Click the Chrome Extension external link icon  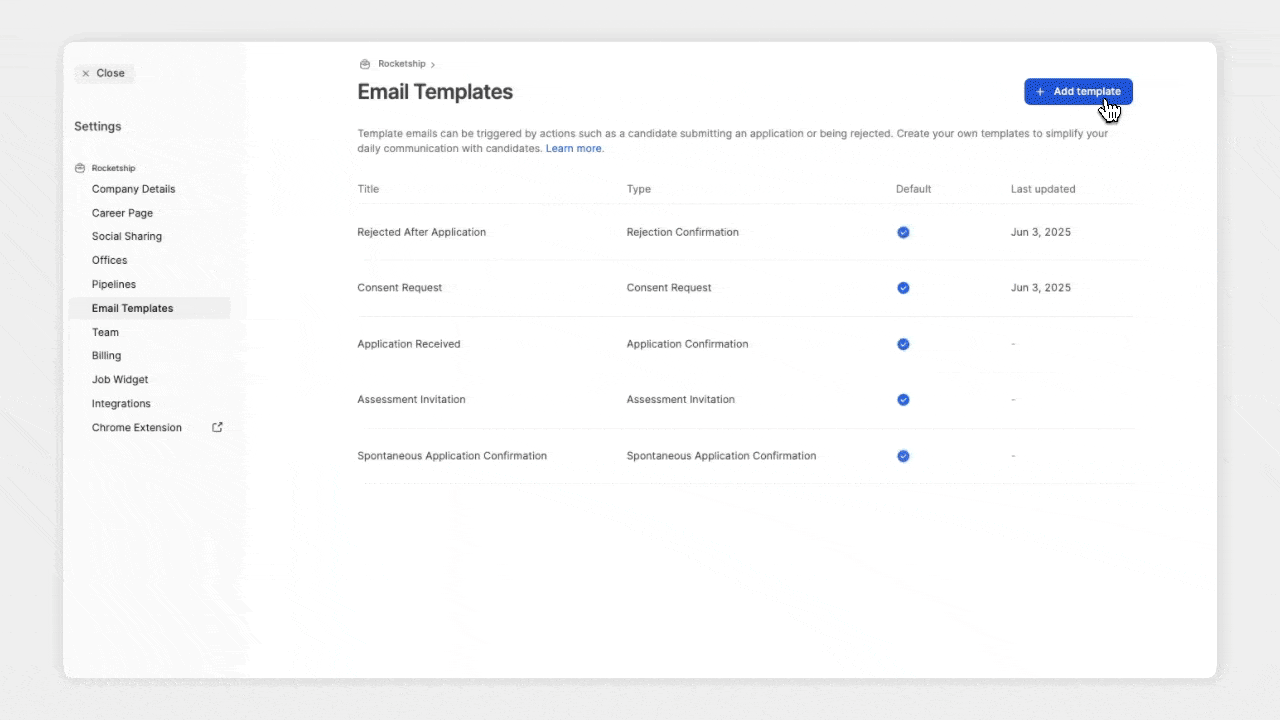tap(217, 427)
